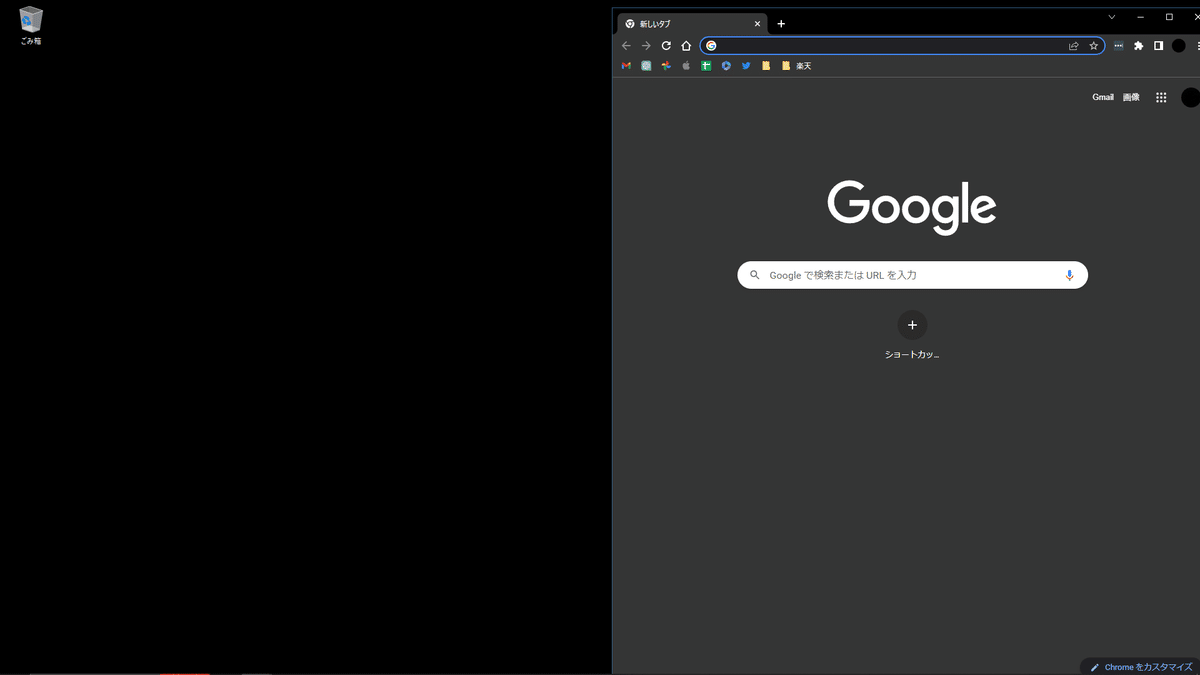The width and height of the screenshot is (1200, 675).
Task: Open a new tab with the plus button
Action: pos(781,24)
